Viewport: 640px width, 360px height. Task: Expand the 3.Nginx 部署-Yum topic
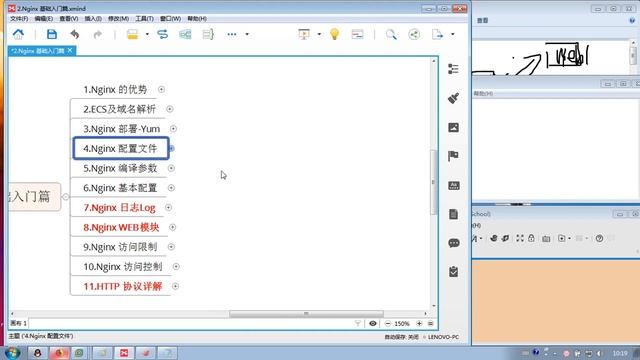click(x=173, y=129)
